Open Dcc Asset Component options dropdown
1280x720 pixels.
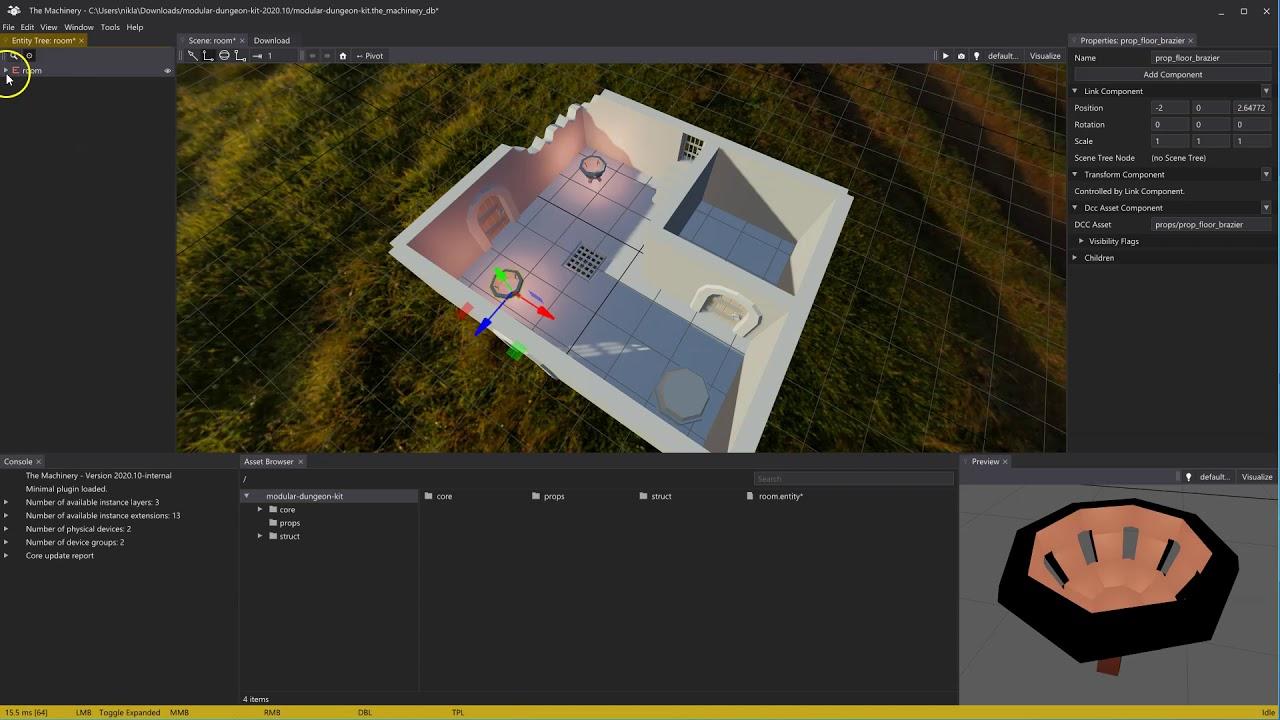pos(1266,208)
